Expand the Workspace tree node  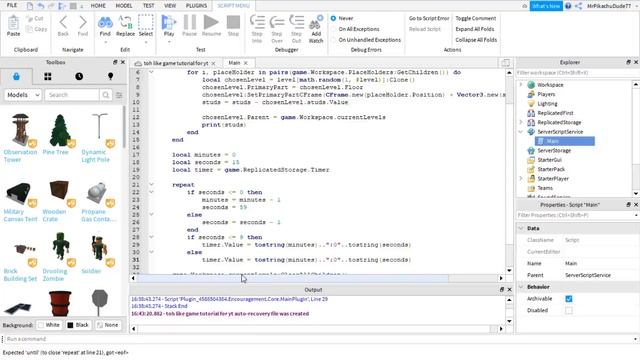point(521,85)
